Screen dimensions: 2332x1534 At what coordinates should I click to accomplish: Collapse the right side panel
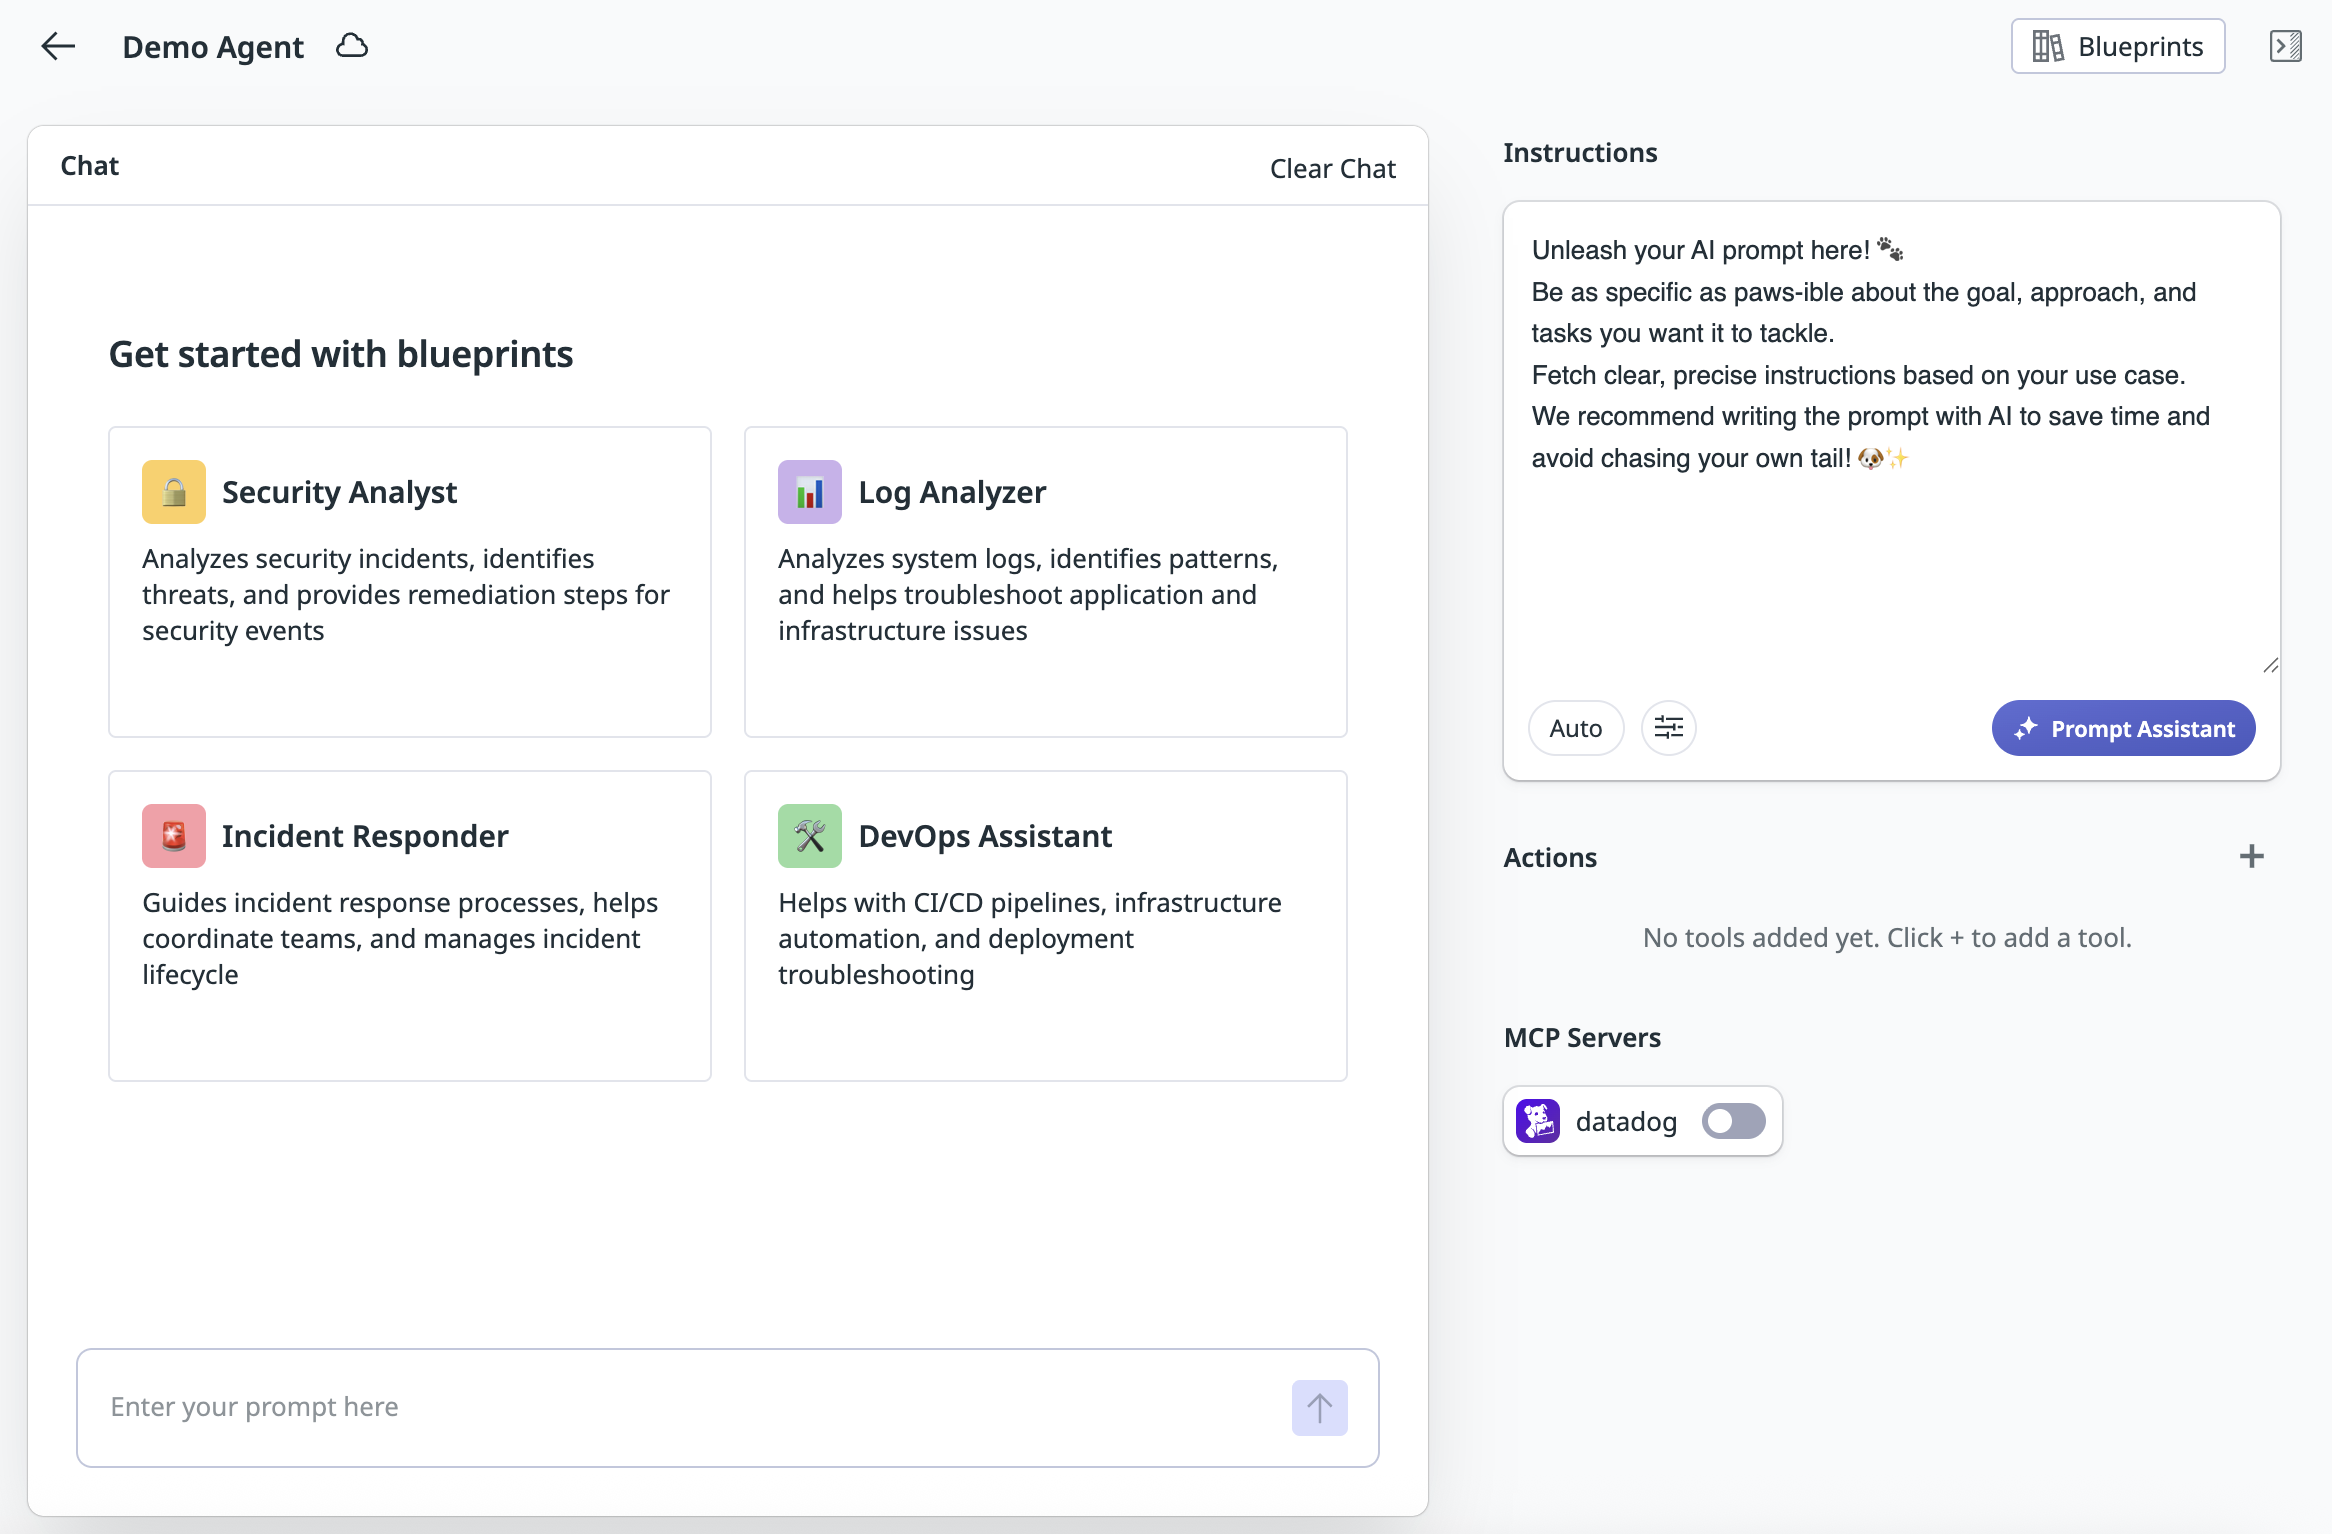click(2285, 46)
